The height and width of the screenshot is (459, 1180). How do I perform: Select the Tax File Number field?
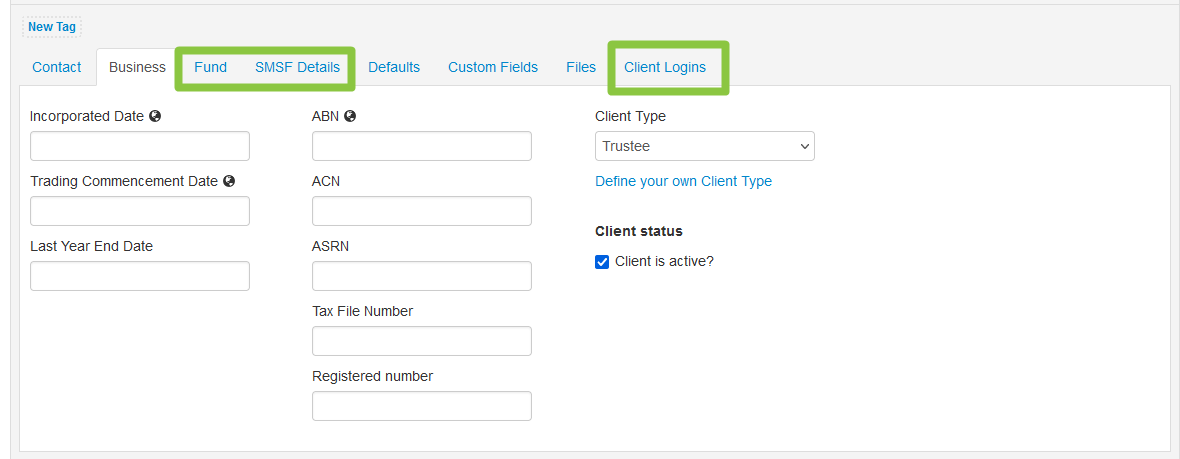[422, 341]
